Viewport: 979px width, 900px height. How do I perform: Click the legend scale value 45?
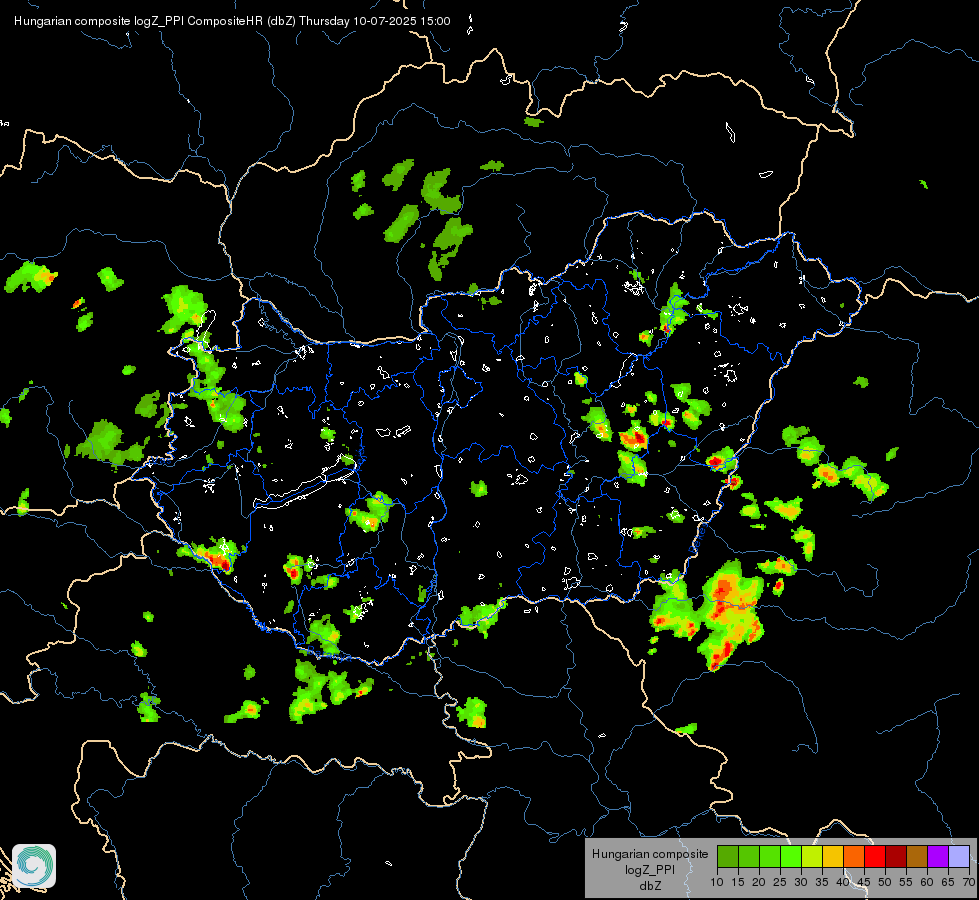(x=864, y=883)
